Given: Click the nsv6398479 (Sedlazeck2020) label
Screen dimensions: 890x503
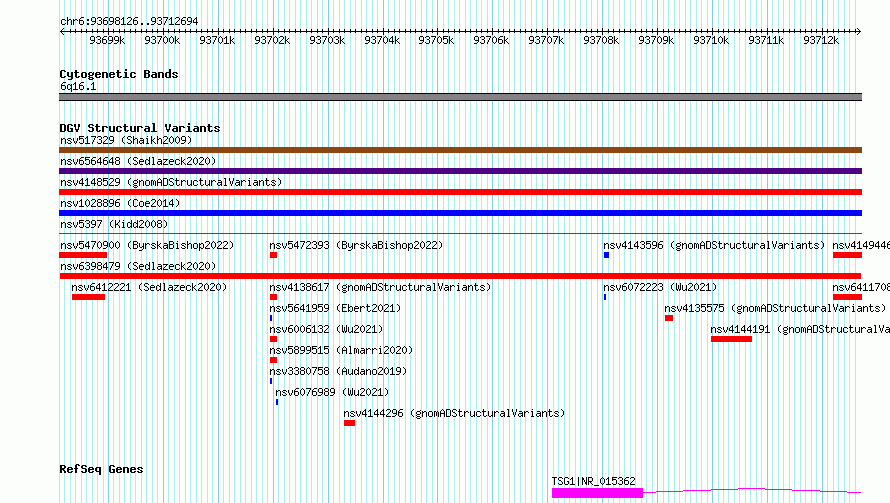Looking at the screenshot, I should tap(138, 266).
